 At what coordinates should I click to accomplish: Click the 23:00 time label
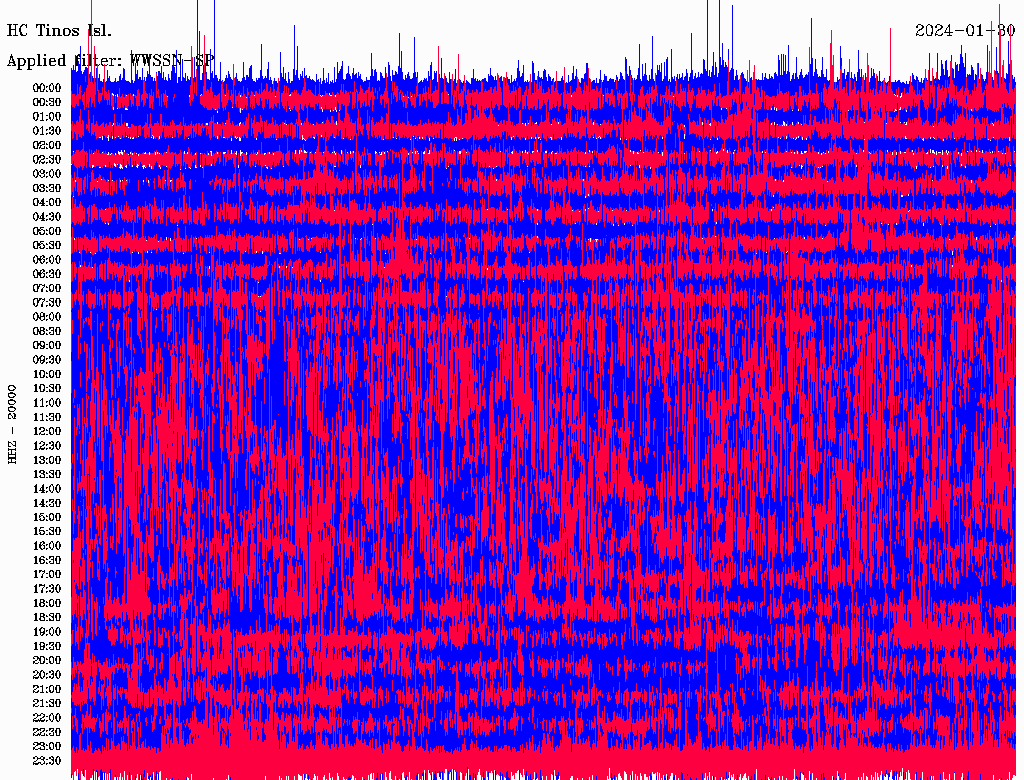point(47,747)
